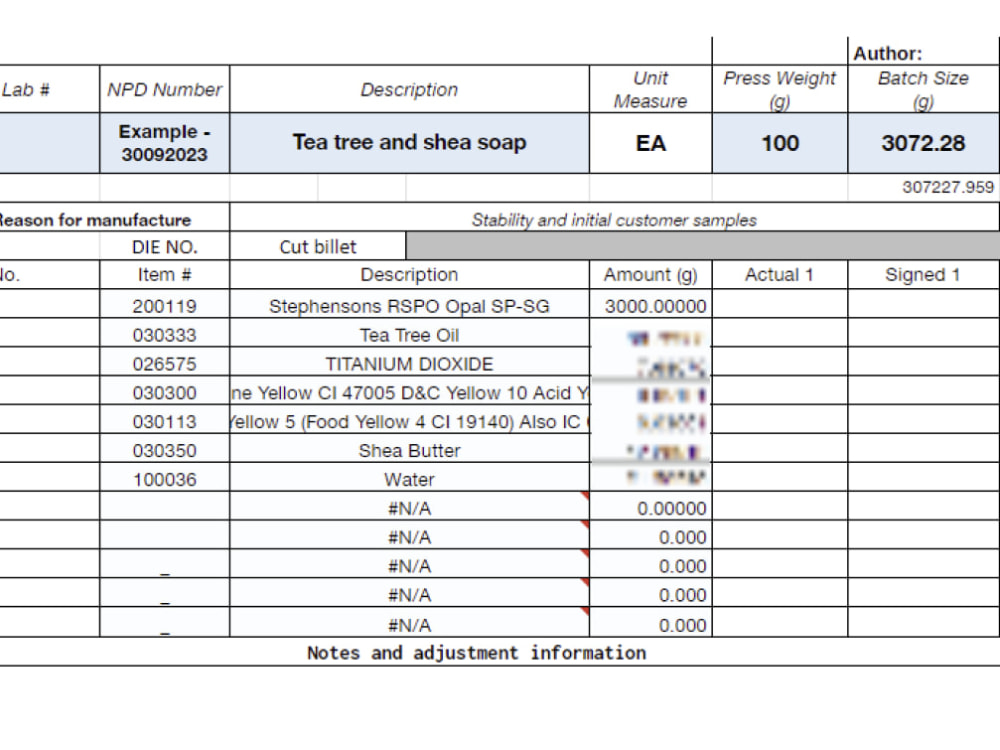Screen dimensions: 1000x750
Task: Click the 'Cut billet' cell
Action: click(318, 246)
